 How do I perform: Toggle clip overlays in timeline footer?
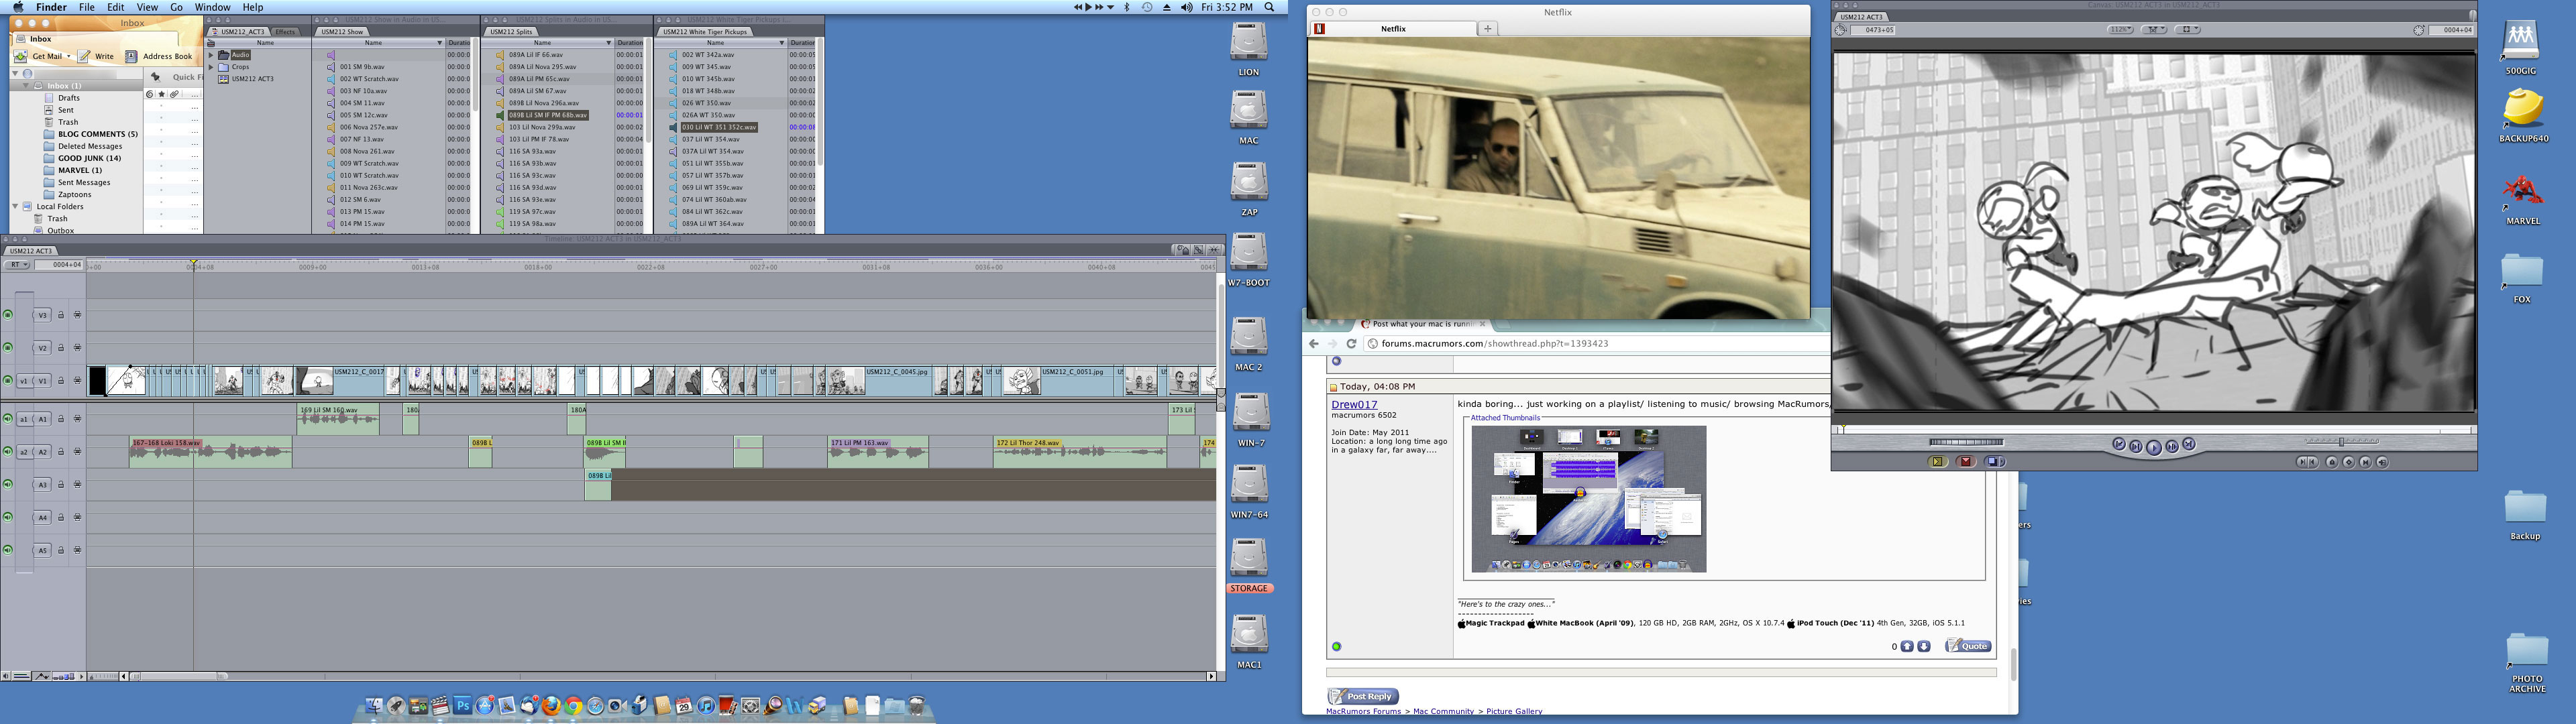point(41,677)
